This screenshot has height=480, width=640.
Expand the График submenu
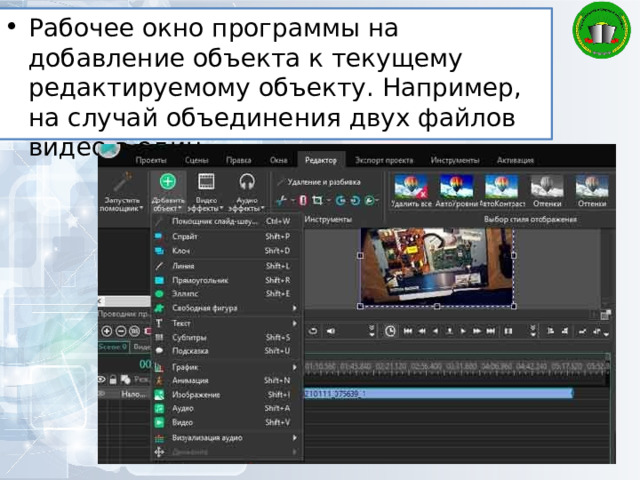click(x=227, y=367)
